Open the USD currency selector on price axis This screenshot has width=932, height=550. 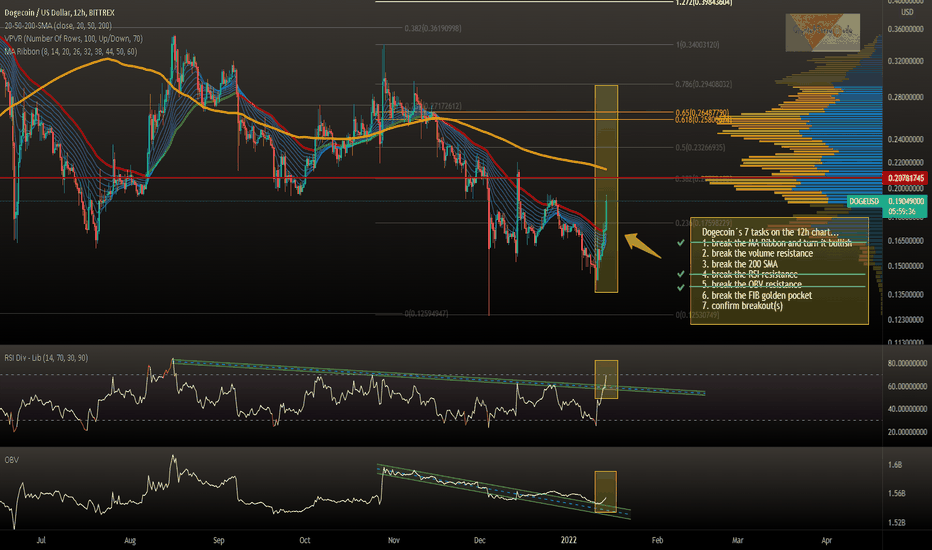click(907, 12)
